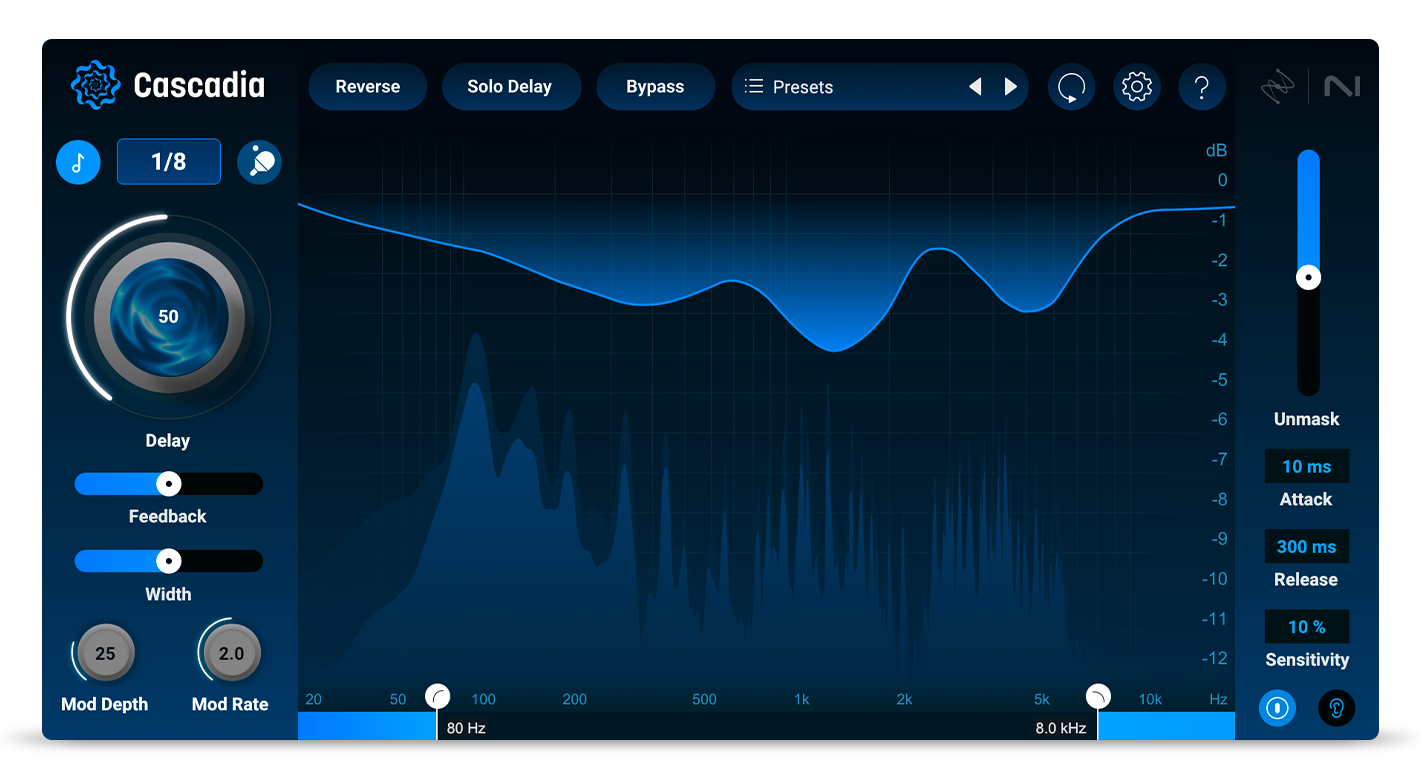Screen dimensions: 1420x770
Task: Click the Width slider handle
Action: click(x=169, y=561)
